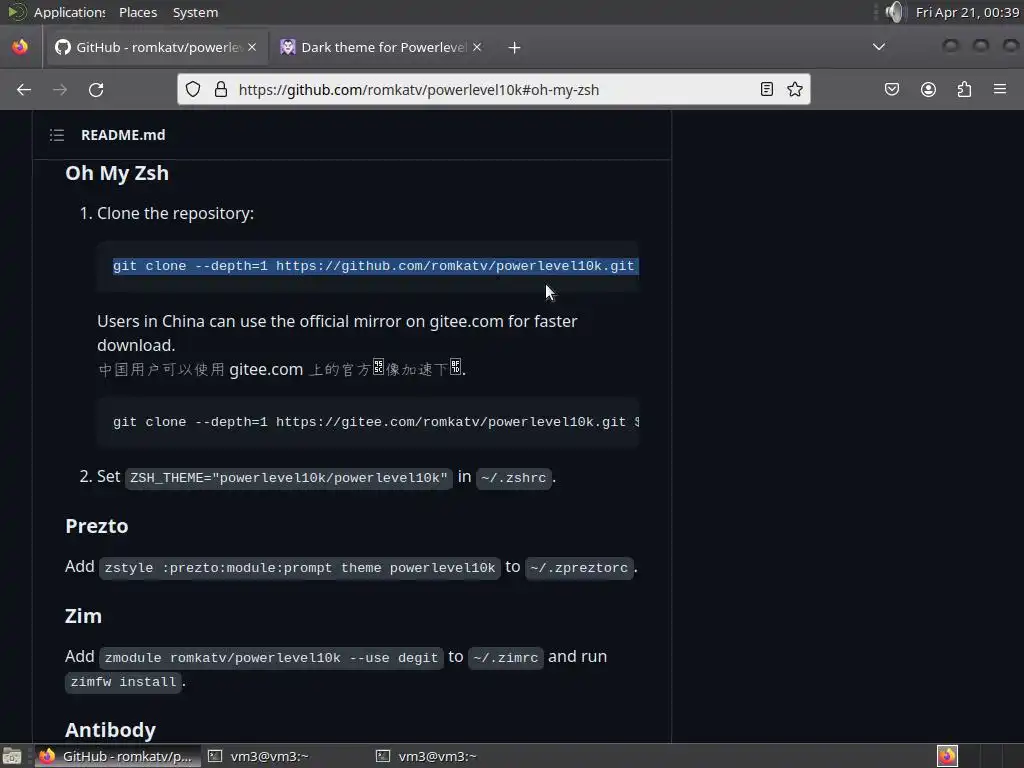Open the Applications menu

pos(69,12)
